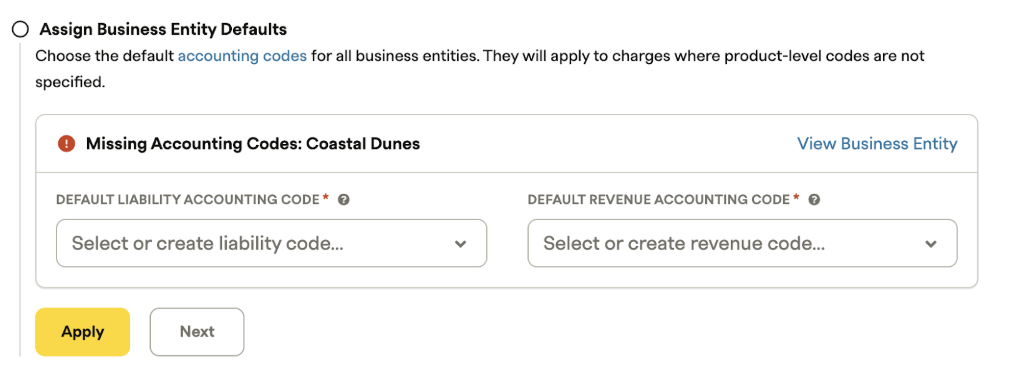Click the red missing codes error icon

tap(66, 144)
